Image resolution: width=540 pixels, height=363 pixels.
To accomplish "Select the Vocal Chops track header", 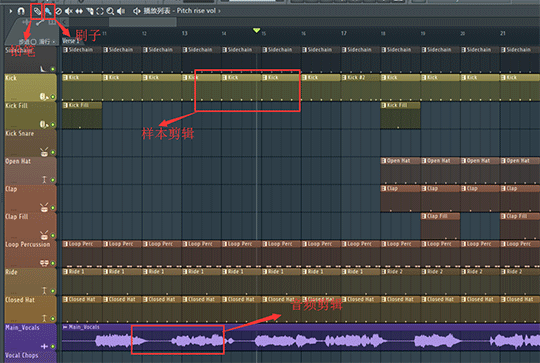I will pos(30,357).
